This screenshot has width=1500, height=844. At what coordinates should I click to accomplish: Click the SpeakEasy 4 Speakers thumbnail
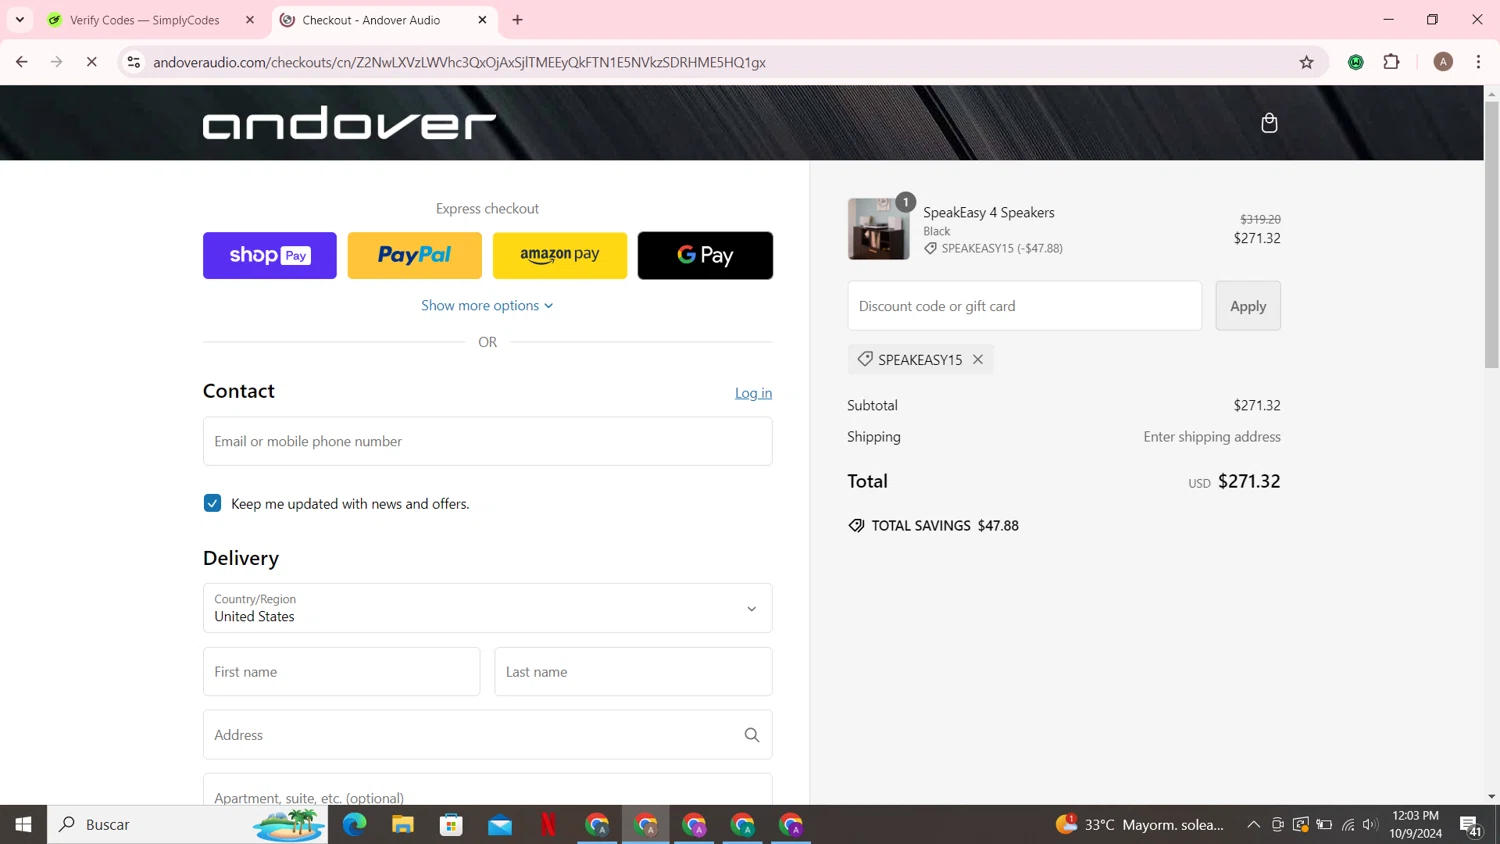[x=879, y=229]
